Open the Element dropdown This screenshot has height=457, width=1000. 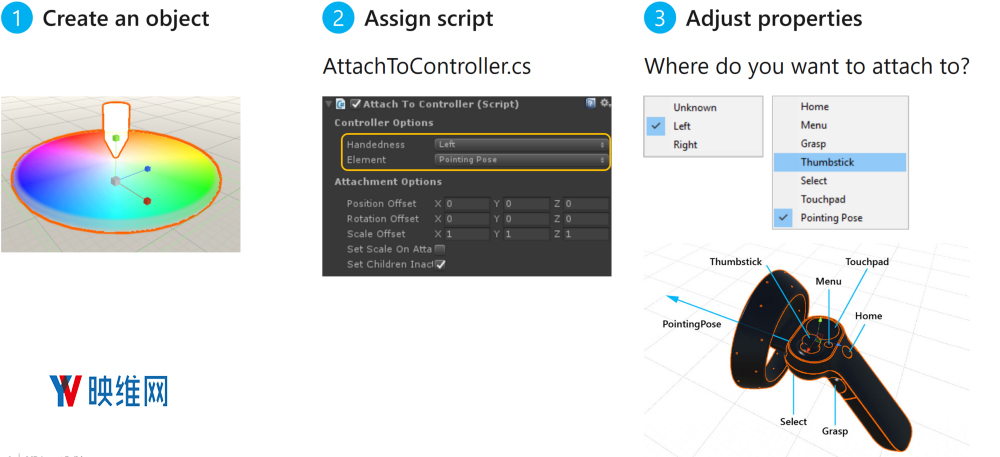(x=522, y=160)
